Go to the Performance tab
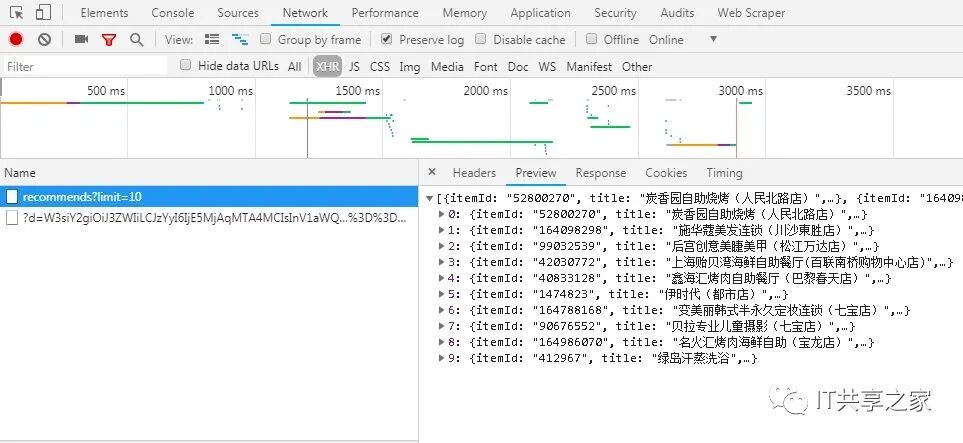This screenshot has width=963, height=443. (385, 12)
